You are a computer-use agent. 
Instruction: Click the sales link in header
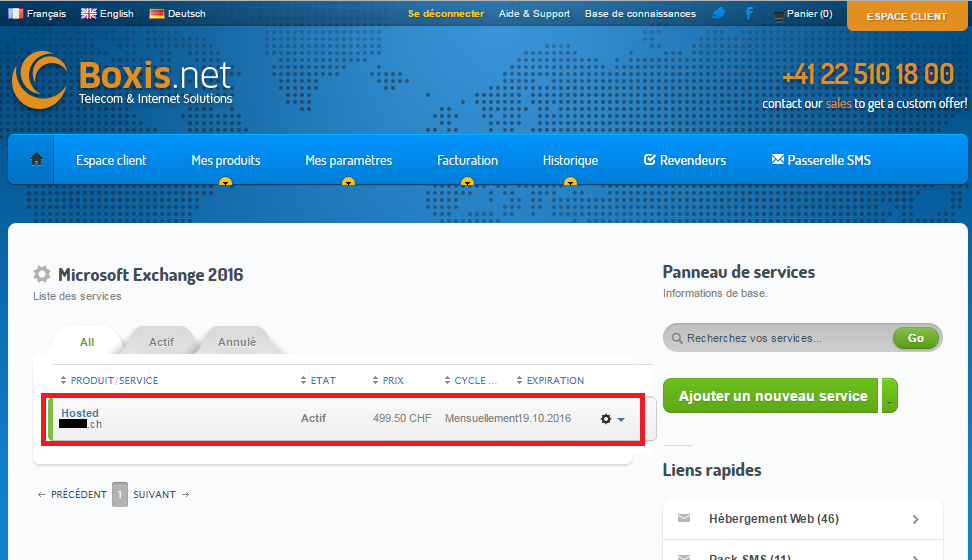[x=838, y=104]
